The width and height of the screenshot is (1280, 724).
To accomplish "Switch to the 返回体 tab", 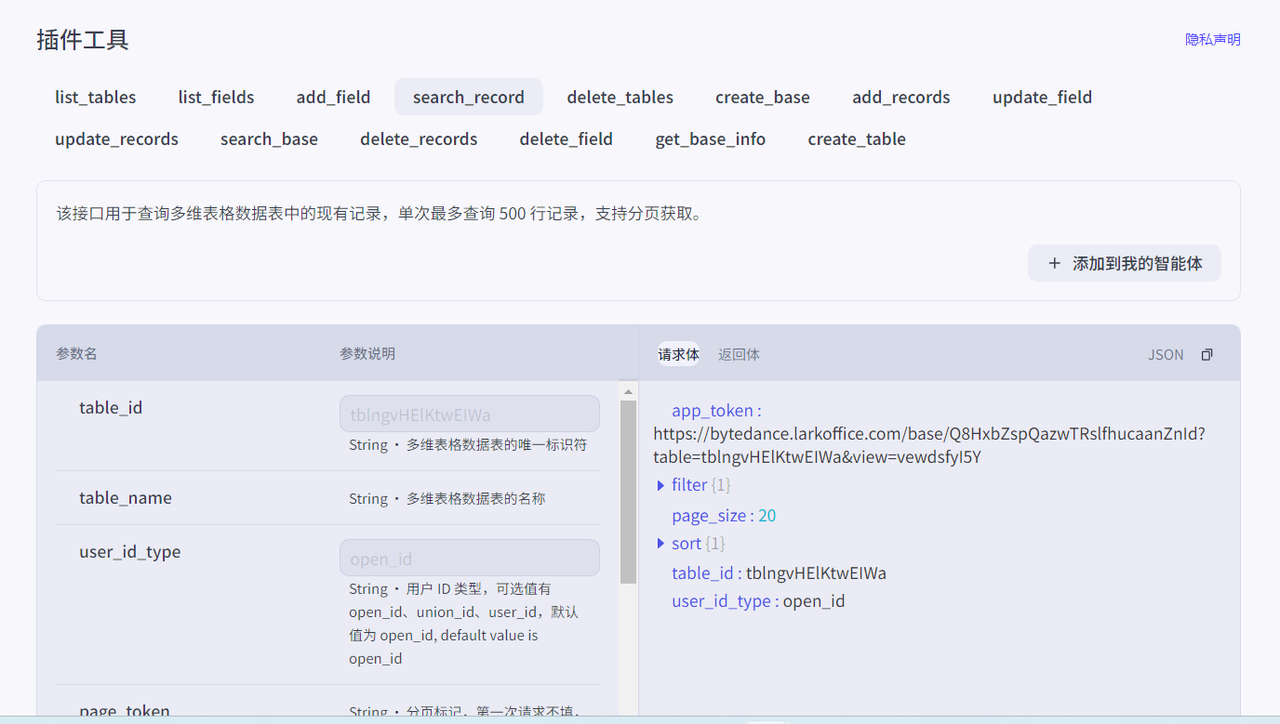I will (738, 355).
